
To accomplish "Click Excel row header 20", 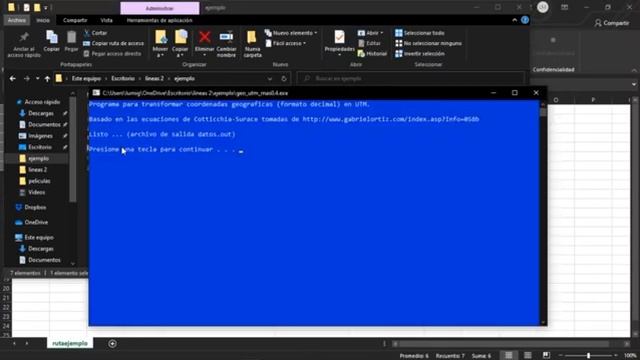I will point(6,289).
